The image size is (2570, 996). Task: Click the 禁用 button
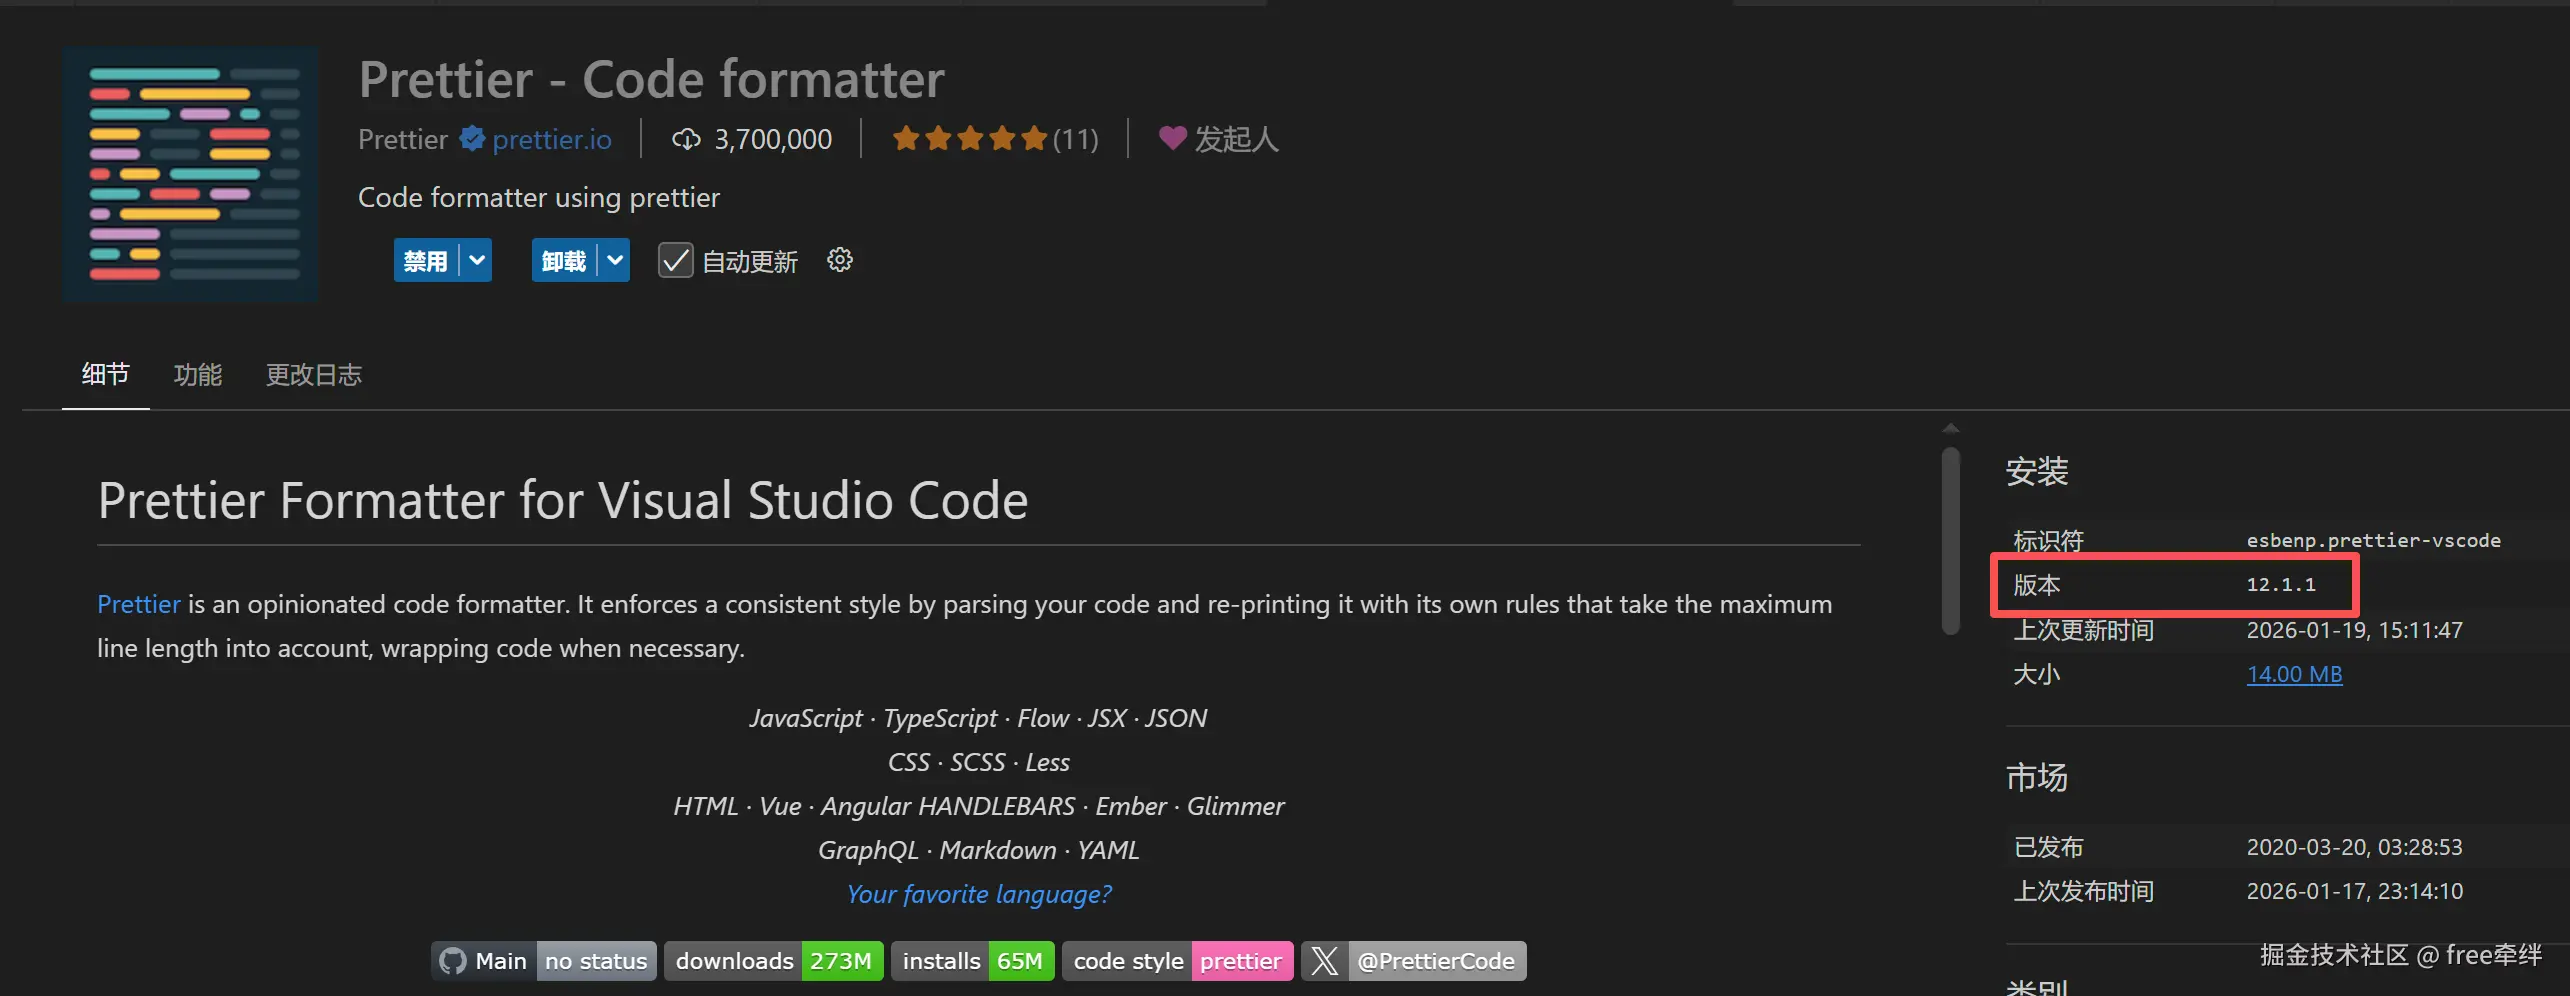coord(426,261)
